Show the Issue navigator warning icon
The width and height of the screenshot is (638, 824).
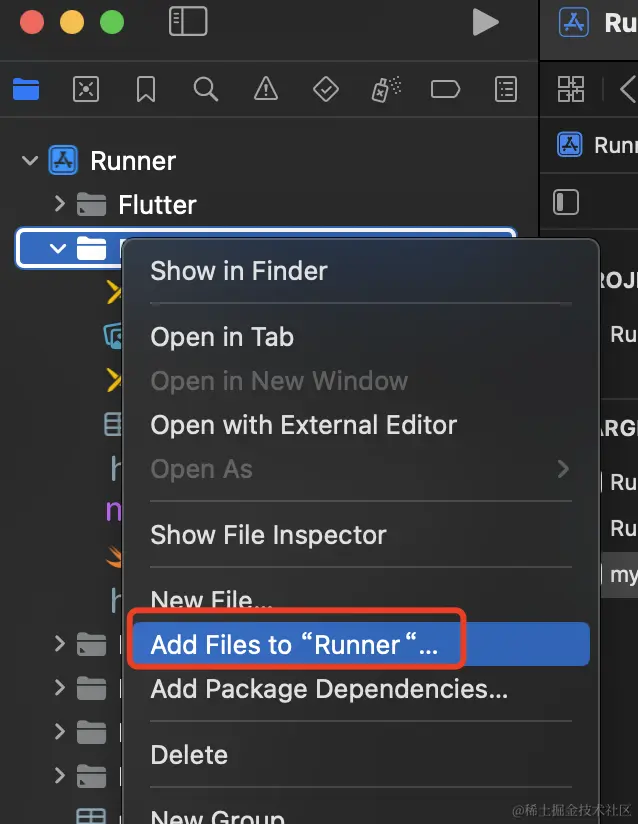(266, 90)
